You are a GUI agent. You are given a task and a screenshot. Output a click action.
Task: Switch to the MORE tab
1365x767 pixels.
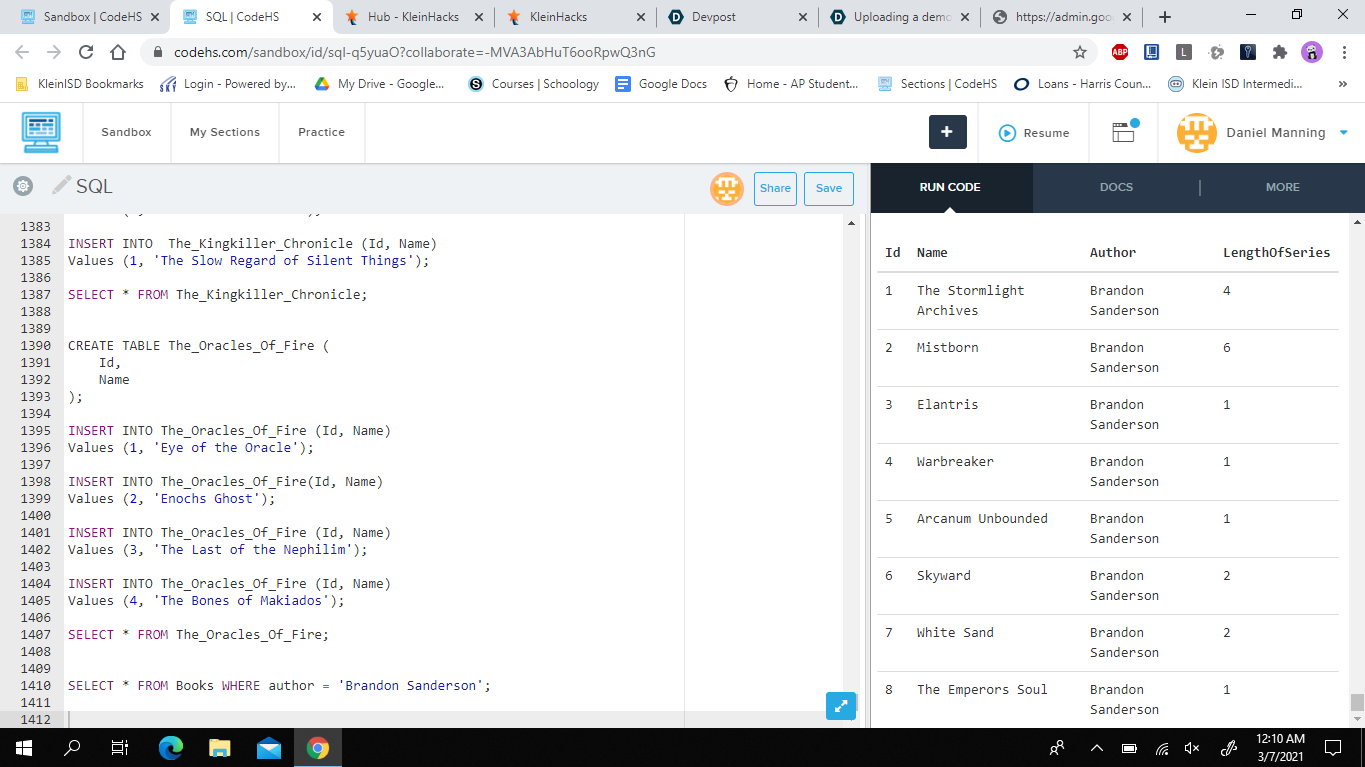pyautogui.click(x=1282, y=187)
